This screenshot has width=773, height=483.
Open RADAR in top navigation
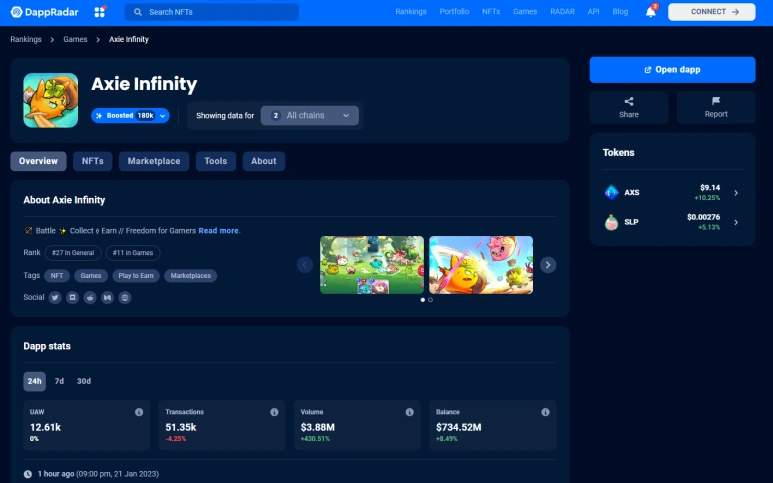point(562,11)
